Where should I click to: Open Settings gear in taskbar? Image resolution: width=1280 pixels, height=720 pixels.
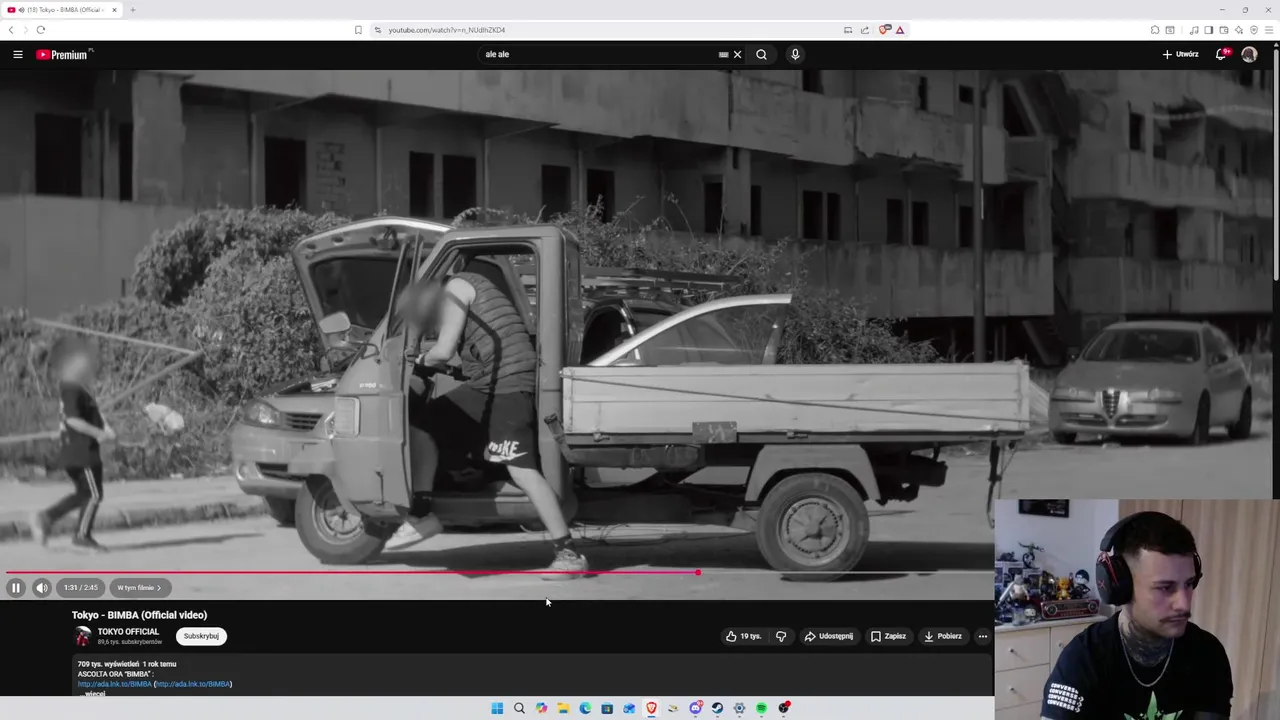click(739, 708)
